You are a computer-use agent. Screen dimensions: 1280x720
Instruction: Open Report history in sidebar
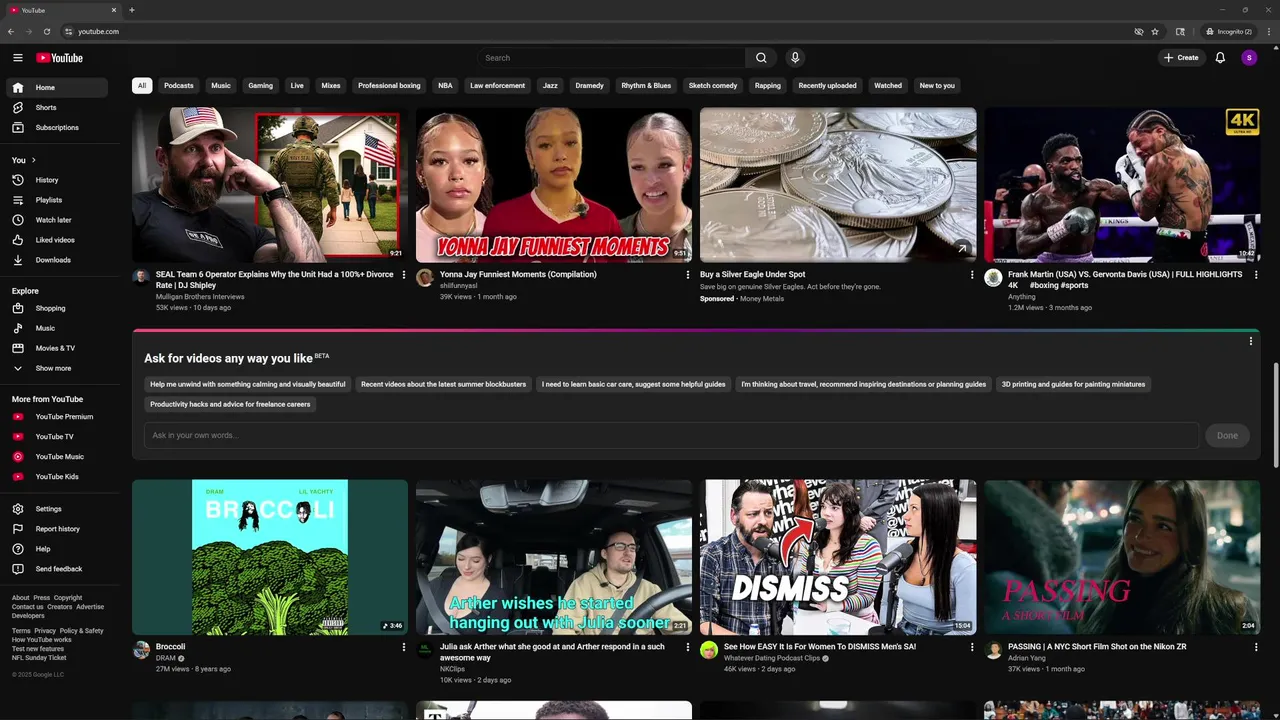(x=57, y=529)
